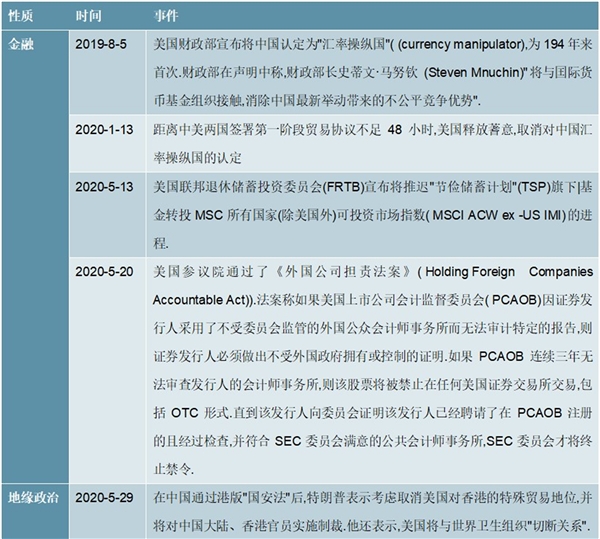Click the 事件 column header
Screen dimensions: 600x539
[166, 16]
